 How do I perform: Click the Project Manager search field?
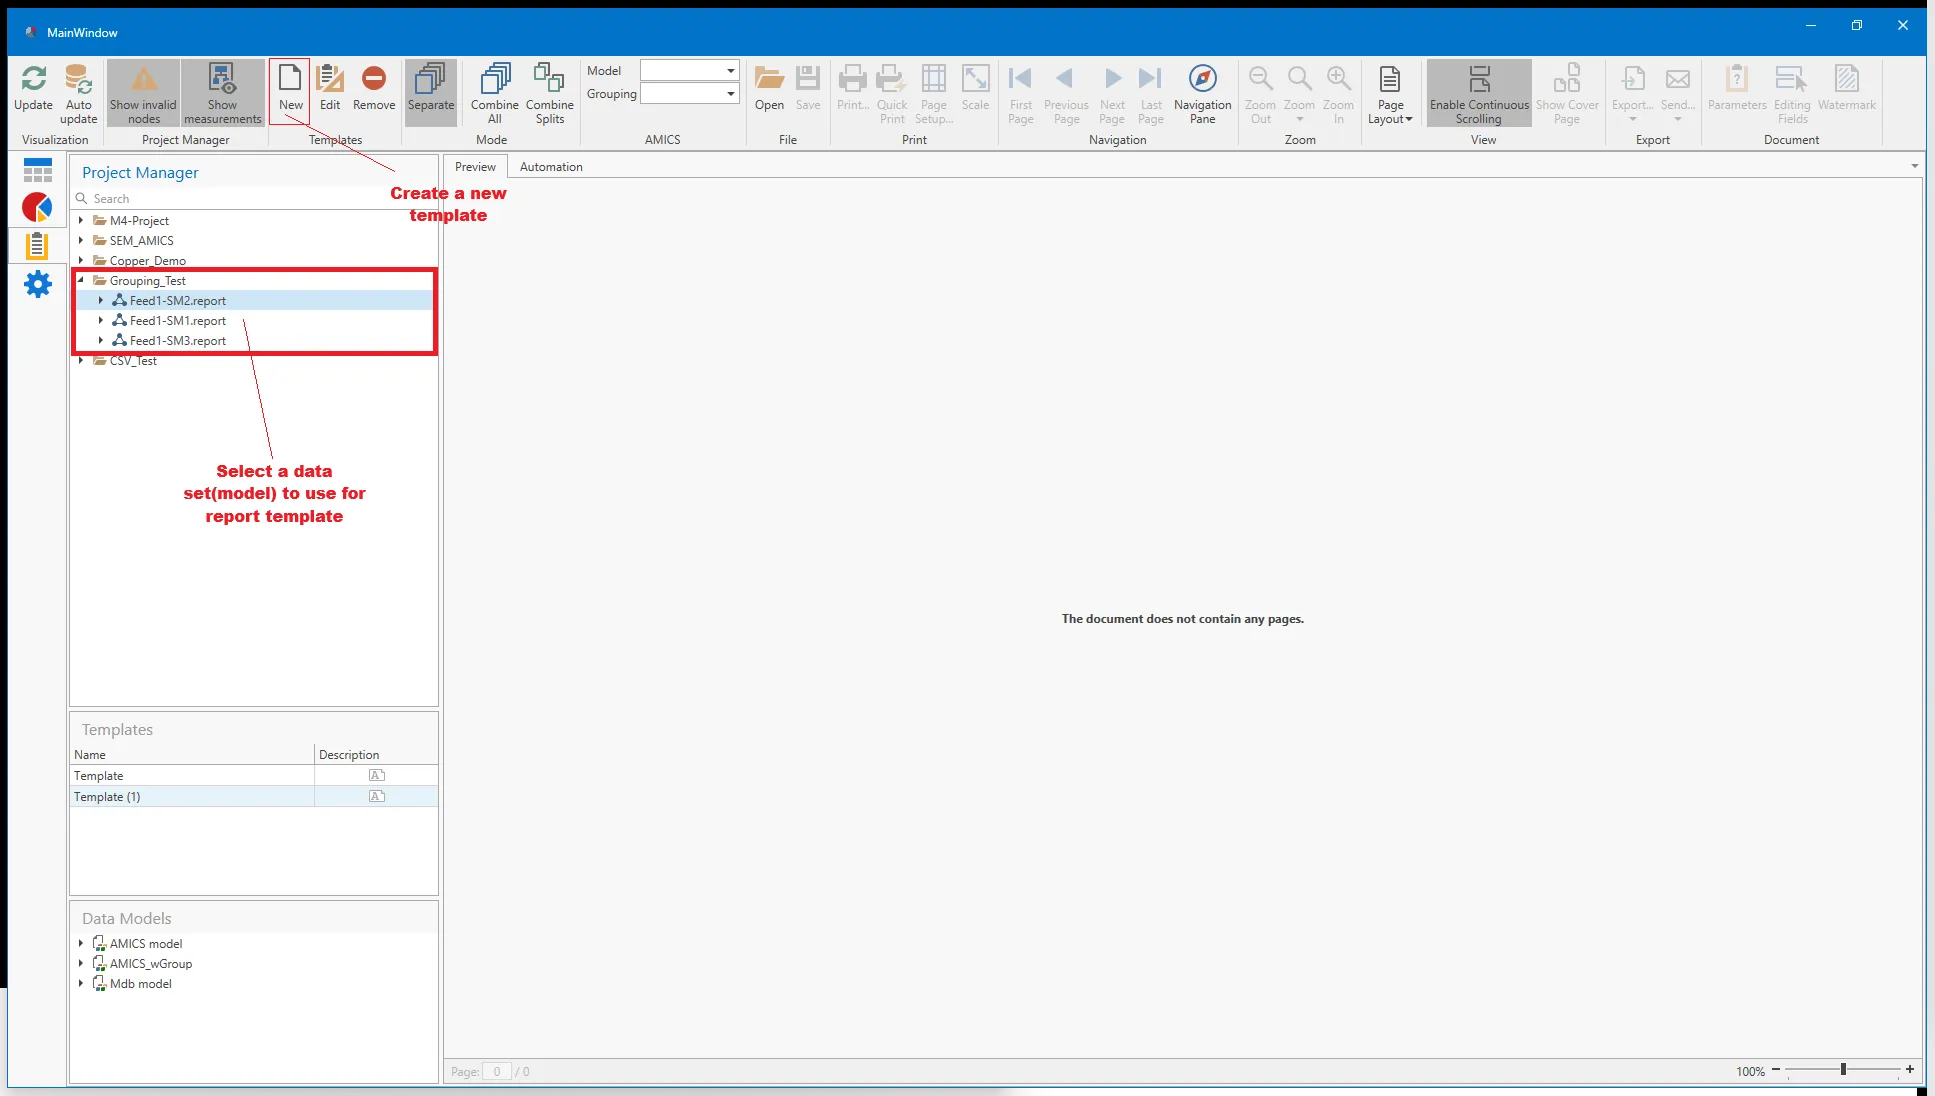(254, 198)
